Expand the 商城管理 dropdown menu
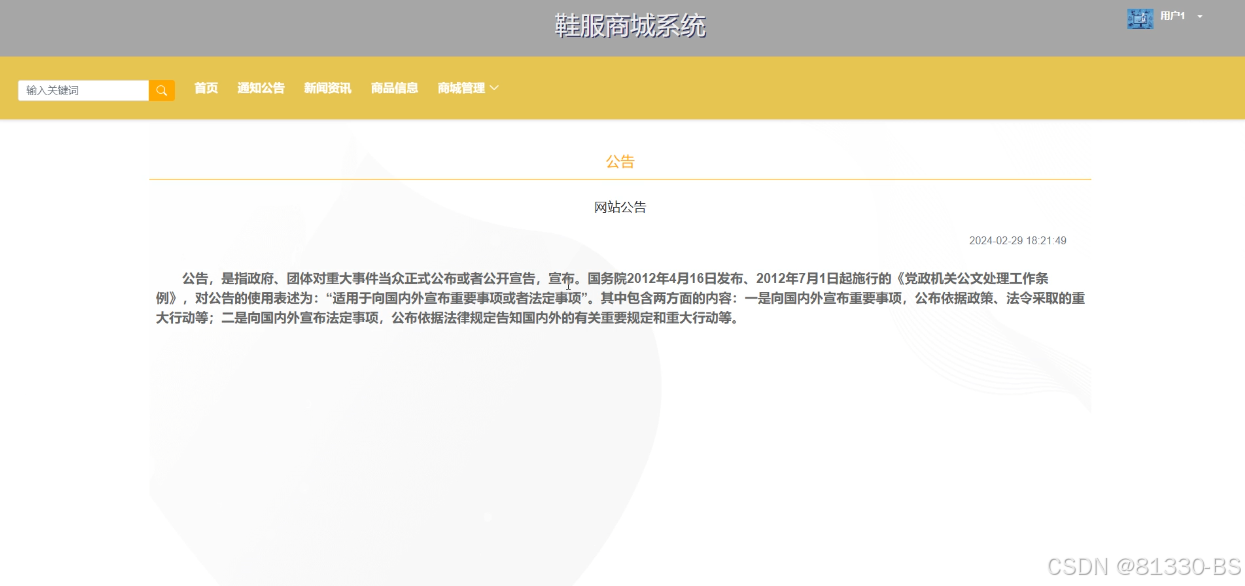Viewport: 1245px width, 586px height. point(468,88)
